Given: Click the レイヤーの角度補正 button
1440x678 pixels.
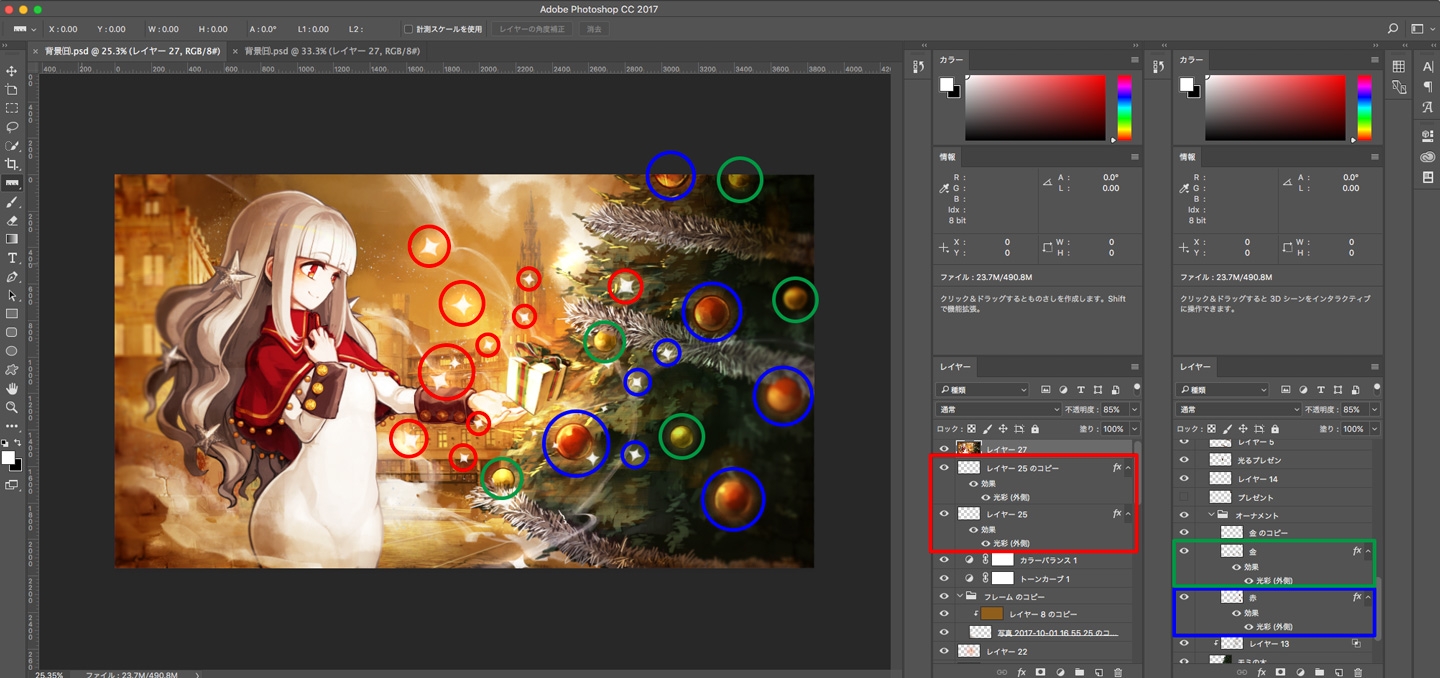Looking at the screenshot, I should [x=532, y=29].
